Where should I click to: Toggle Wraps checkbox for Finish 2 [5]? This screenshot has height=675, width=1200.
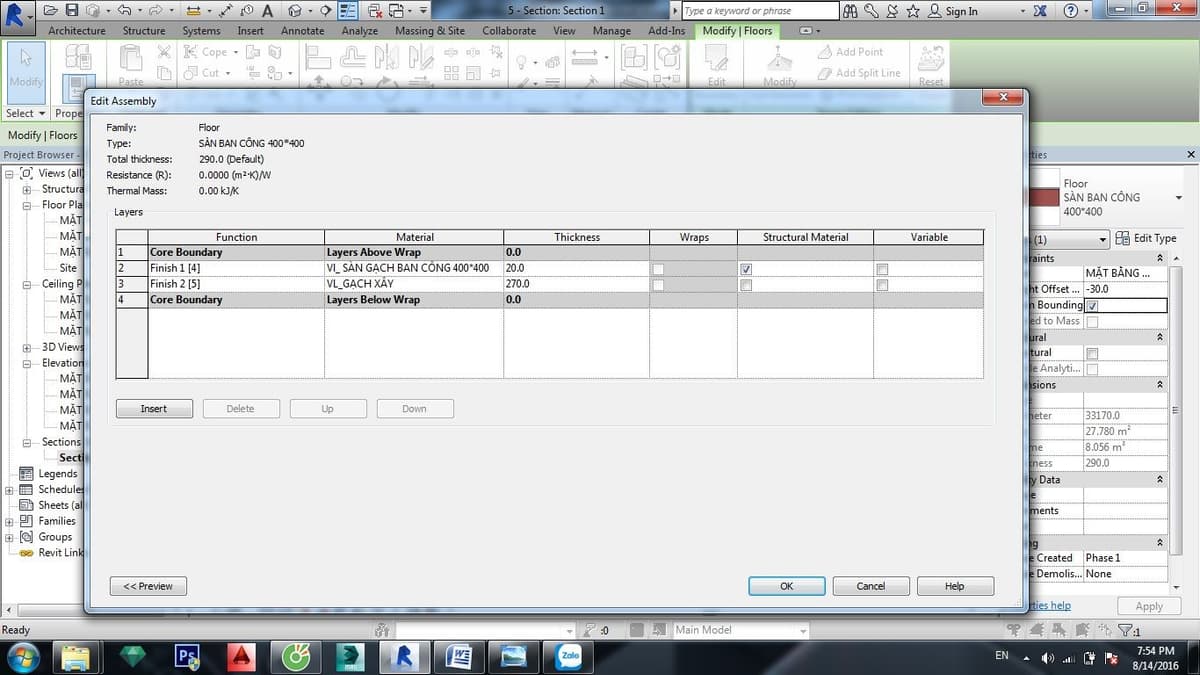coord(658,285)
